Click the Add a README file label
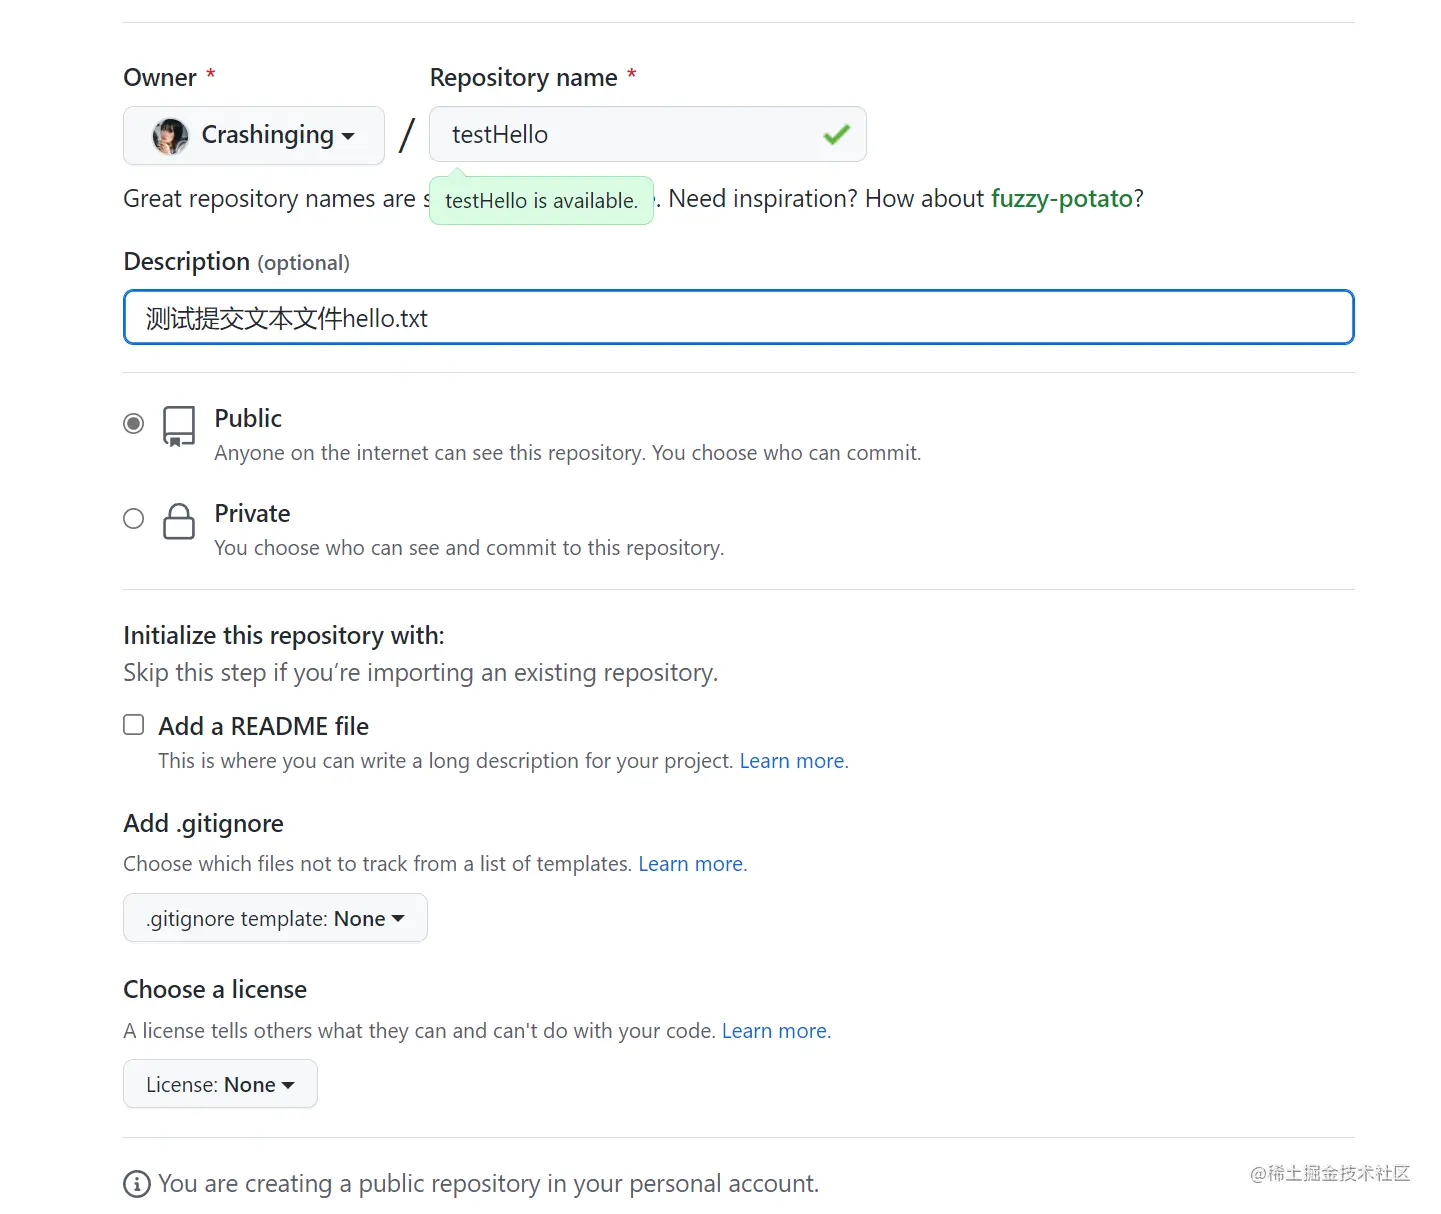Image resolution: width=1441 pixels, height=1214 pixels. click(264, 726)
